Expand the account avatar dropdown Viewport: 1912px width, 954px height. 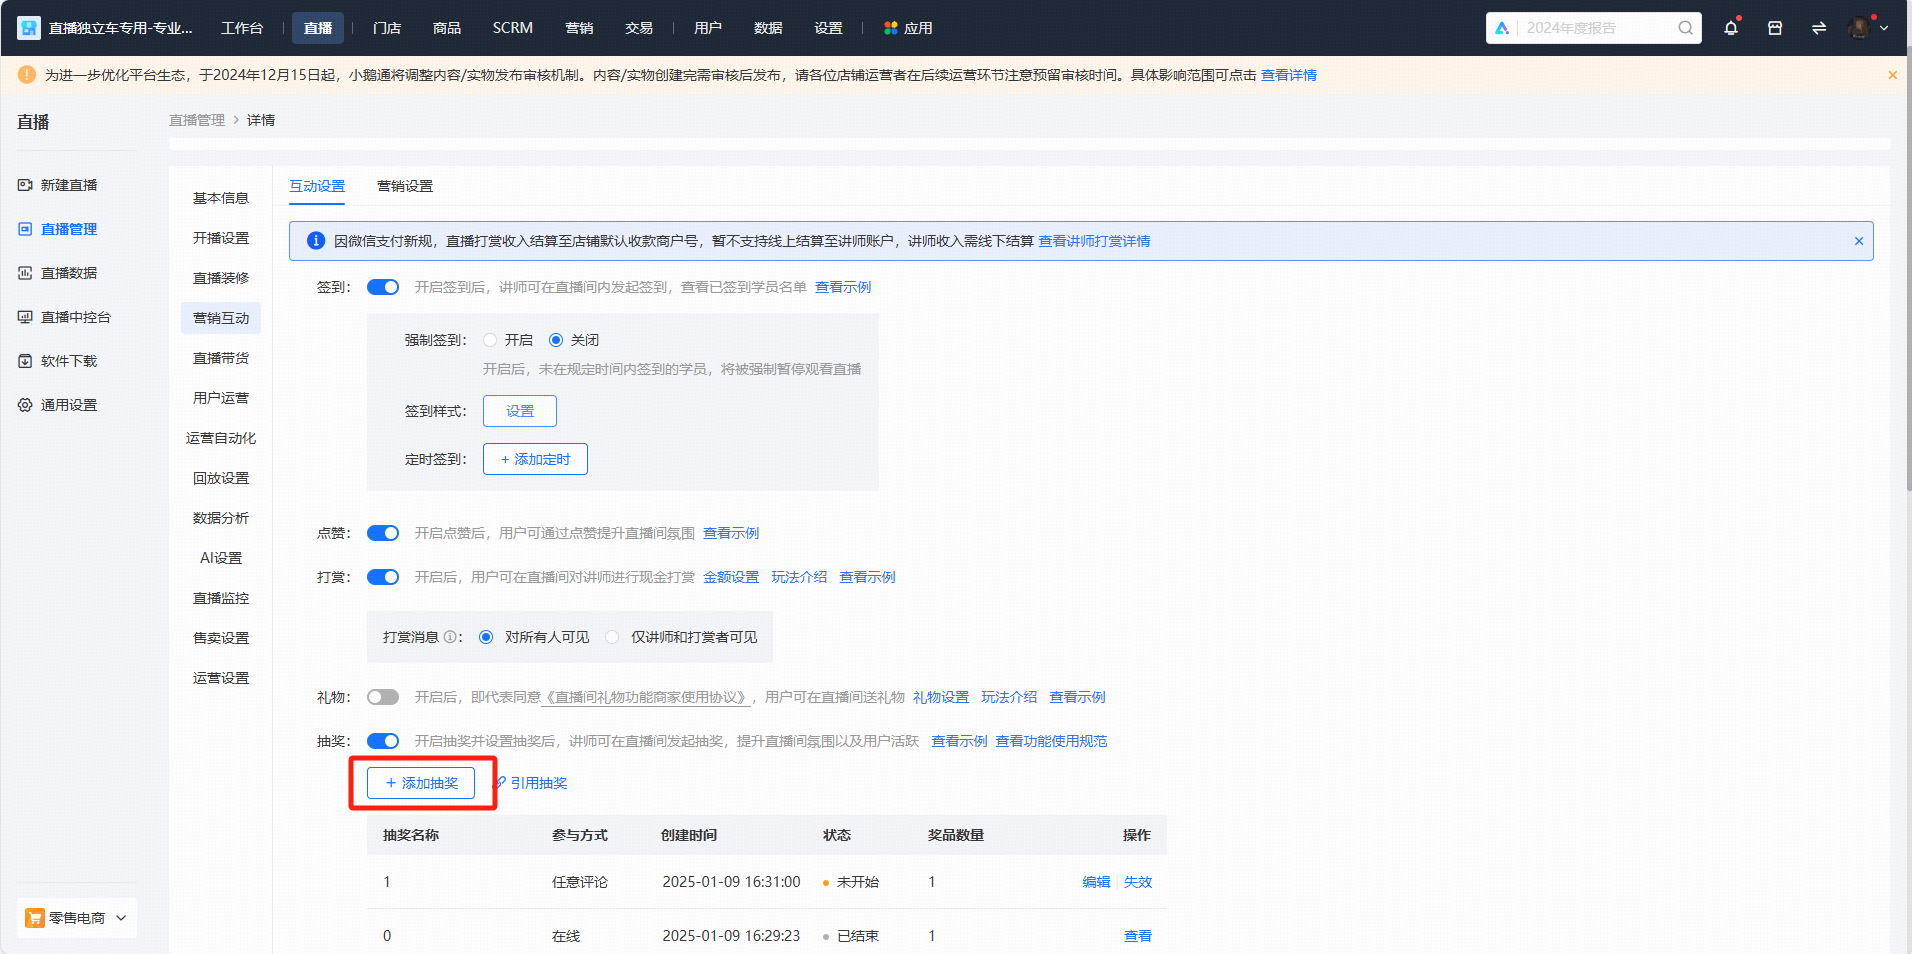[1862, 28]
